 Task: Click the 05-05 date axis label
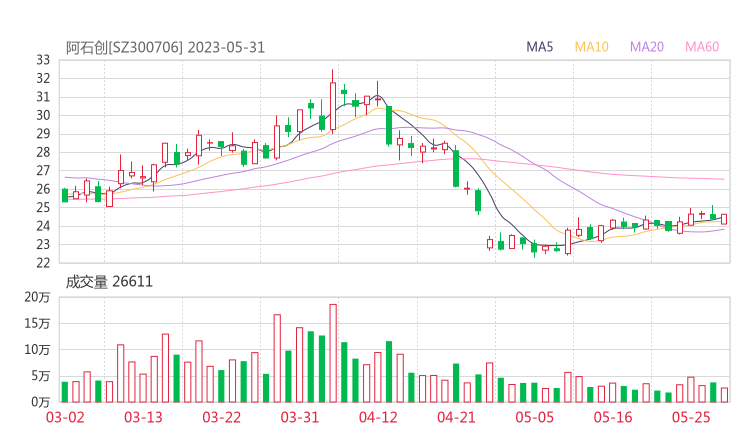coord(534,417)
